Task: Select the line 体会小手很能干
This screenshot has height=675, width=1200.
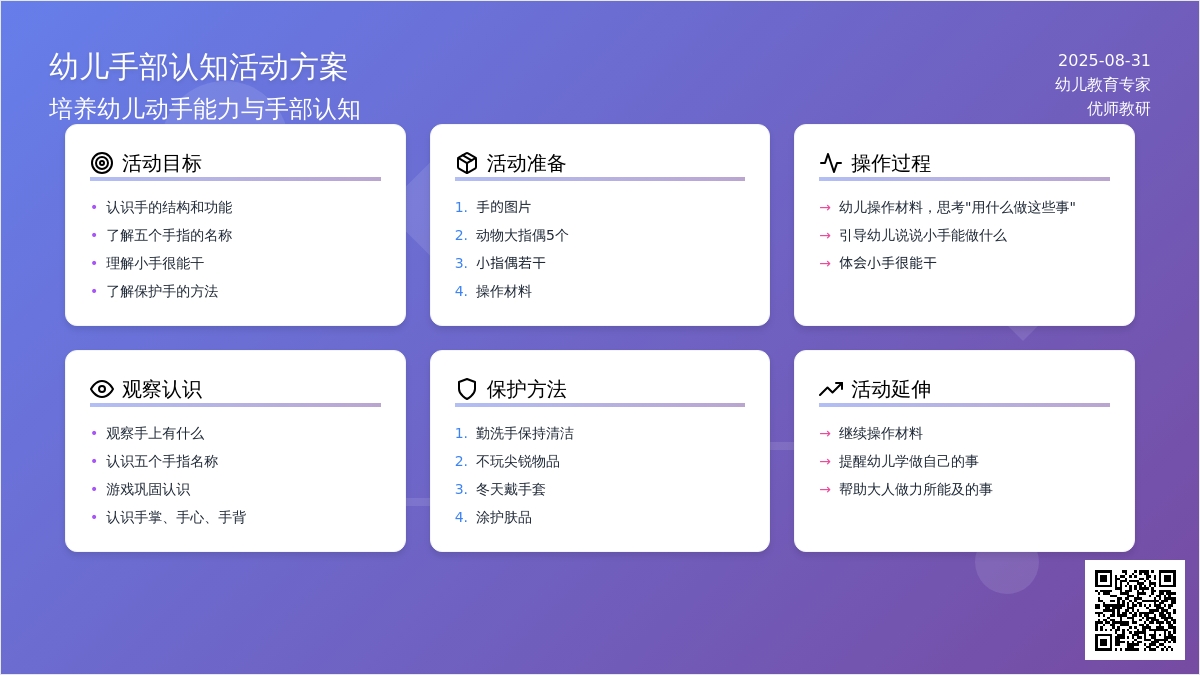Action: [x=888, y=263]
